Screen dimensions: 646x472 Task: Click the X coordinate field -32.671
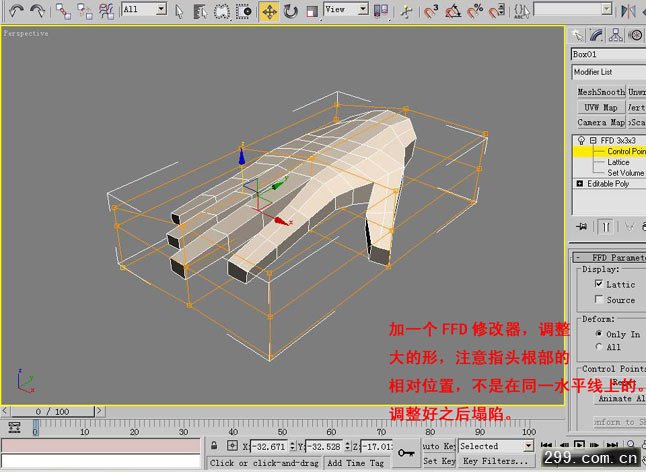coord(269,446)
